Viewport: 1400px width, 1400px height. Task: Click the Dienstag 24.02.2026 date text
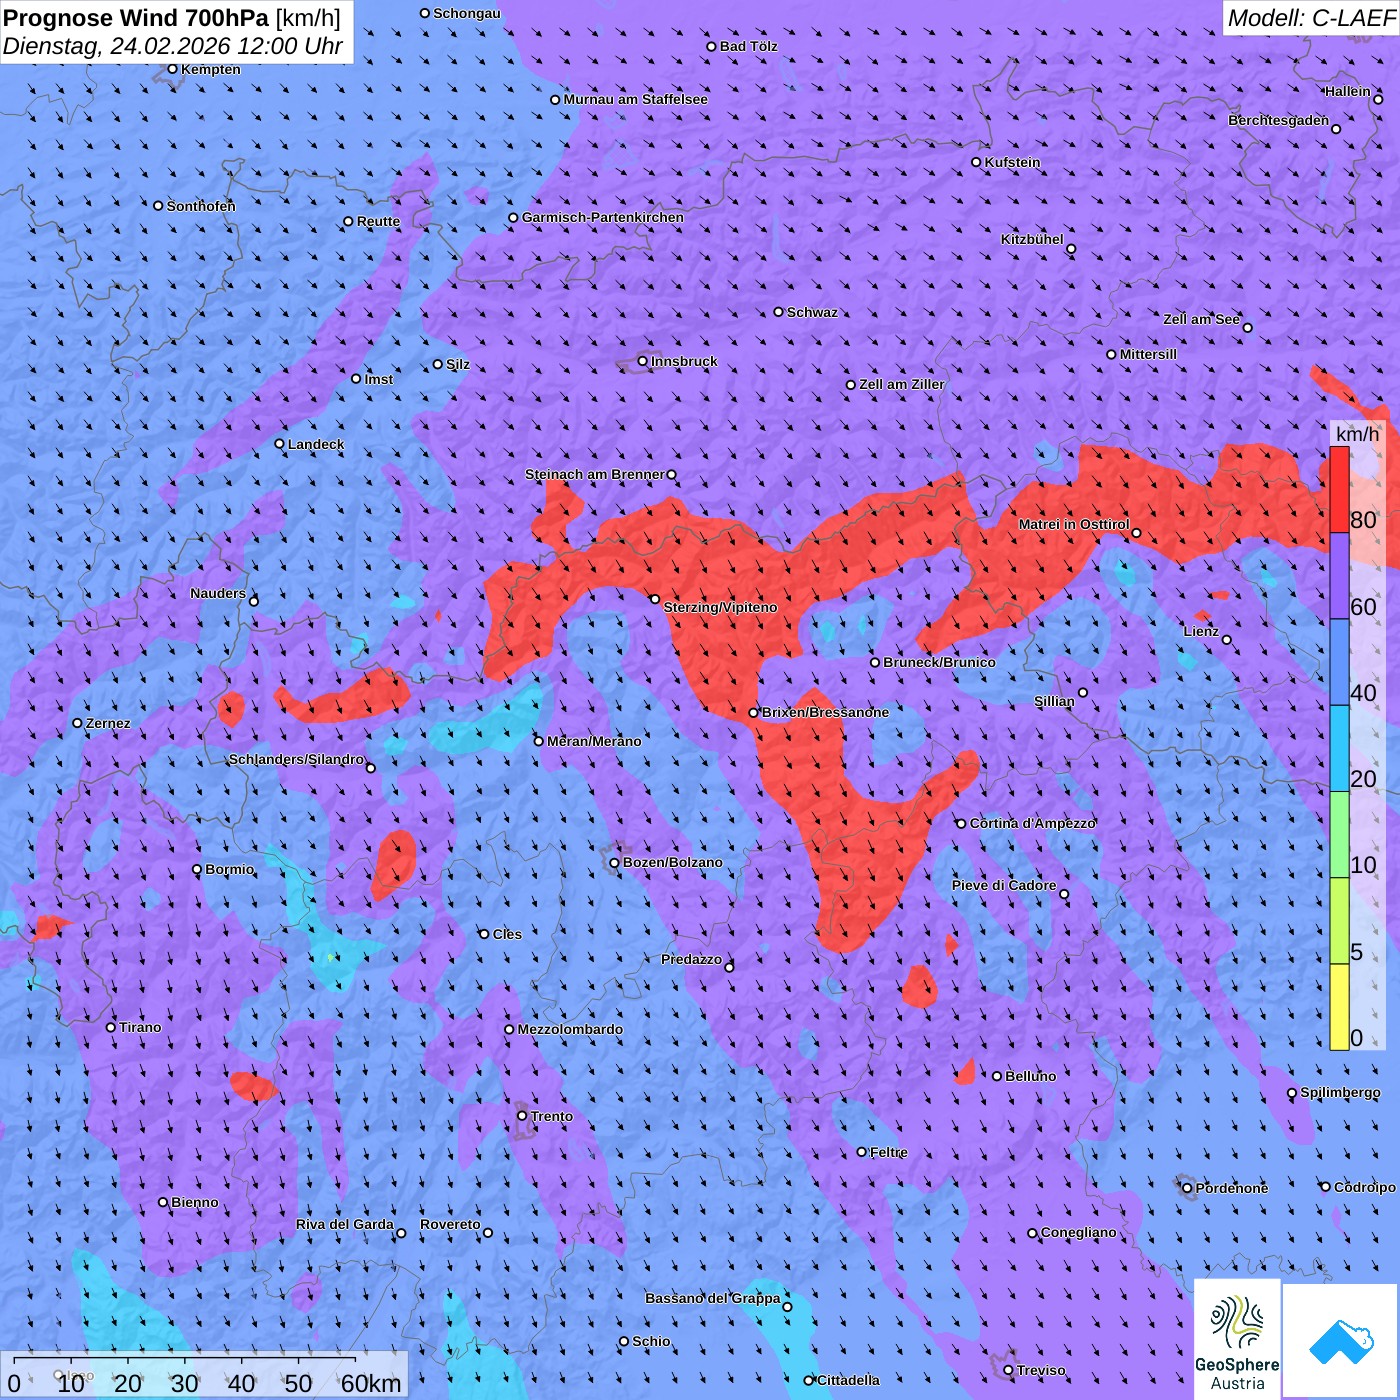pyautogui.click(x=172, y=46)
